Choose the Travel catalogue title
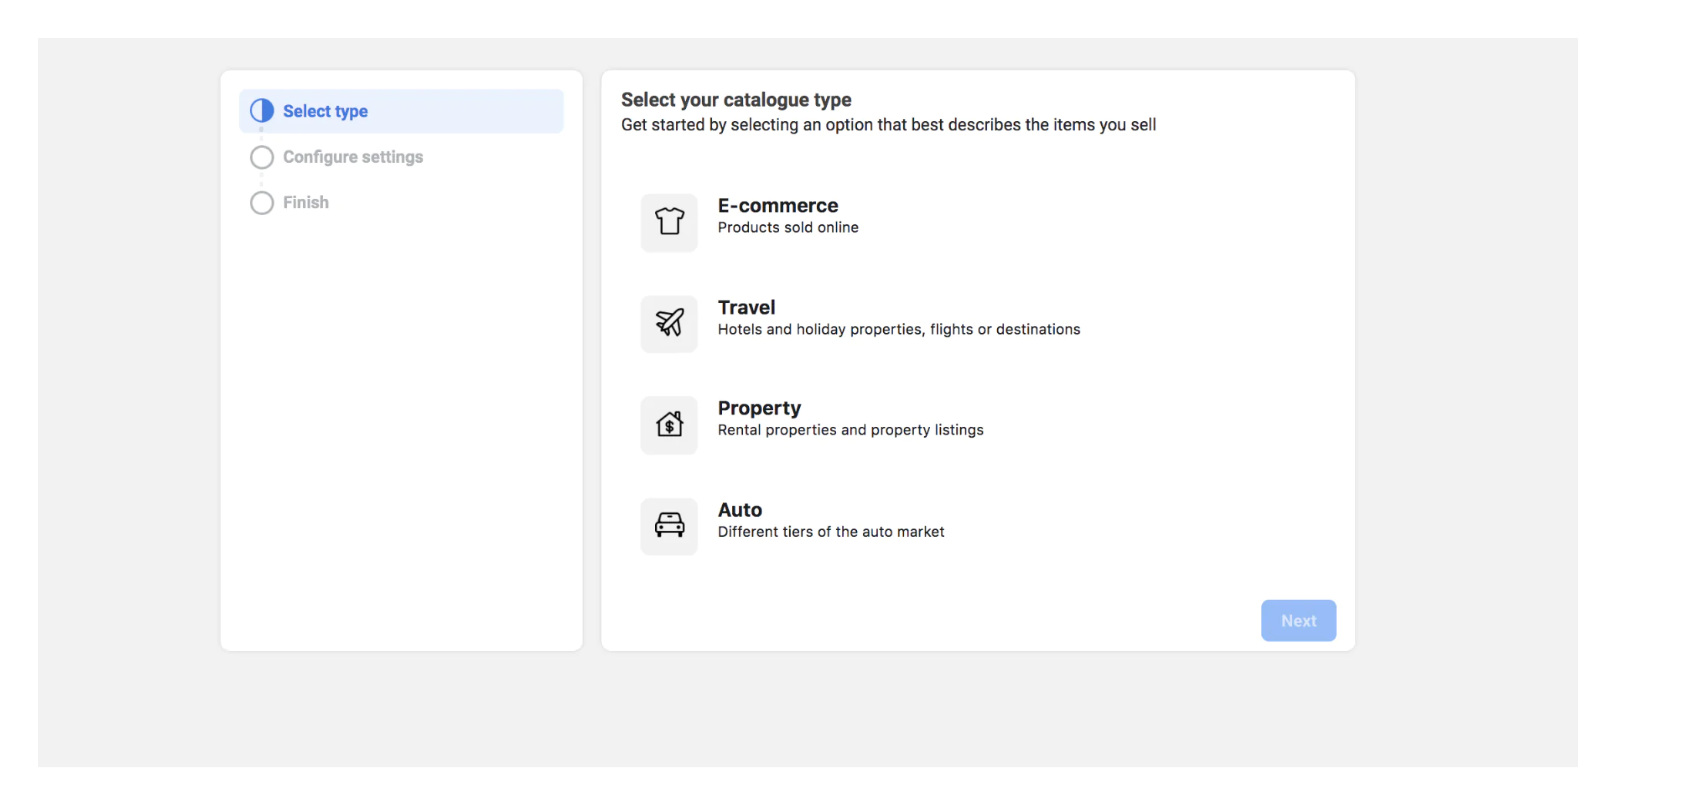 (x=746, y=308)
